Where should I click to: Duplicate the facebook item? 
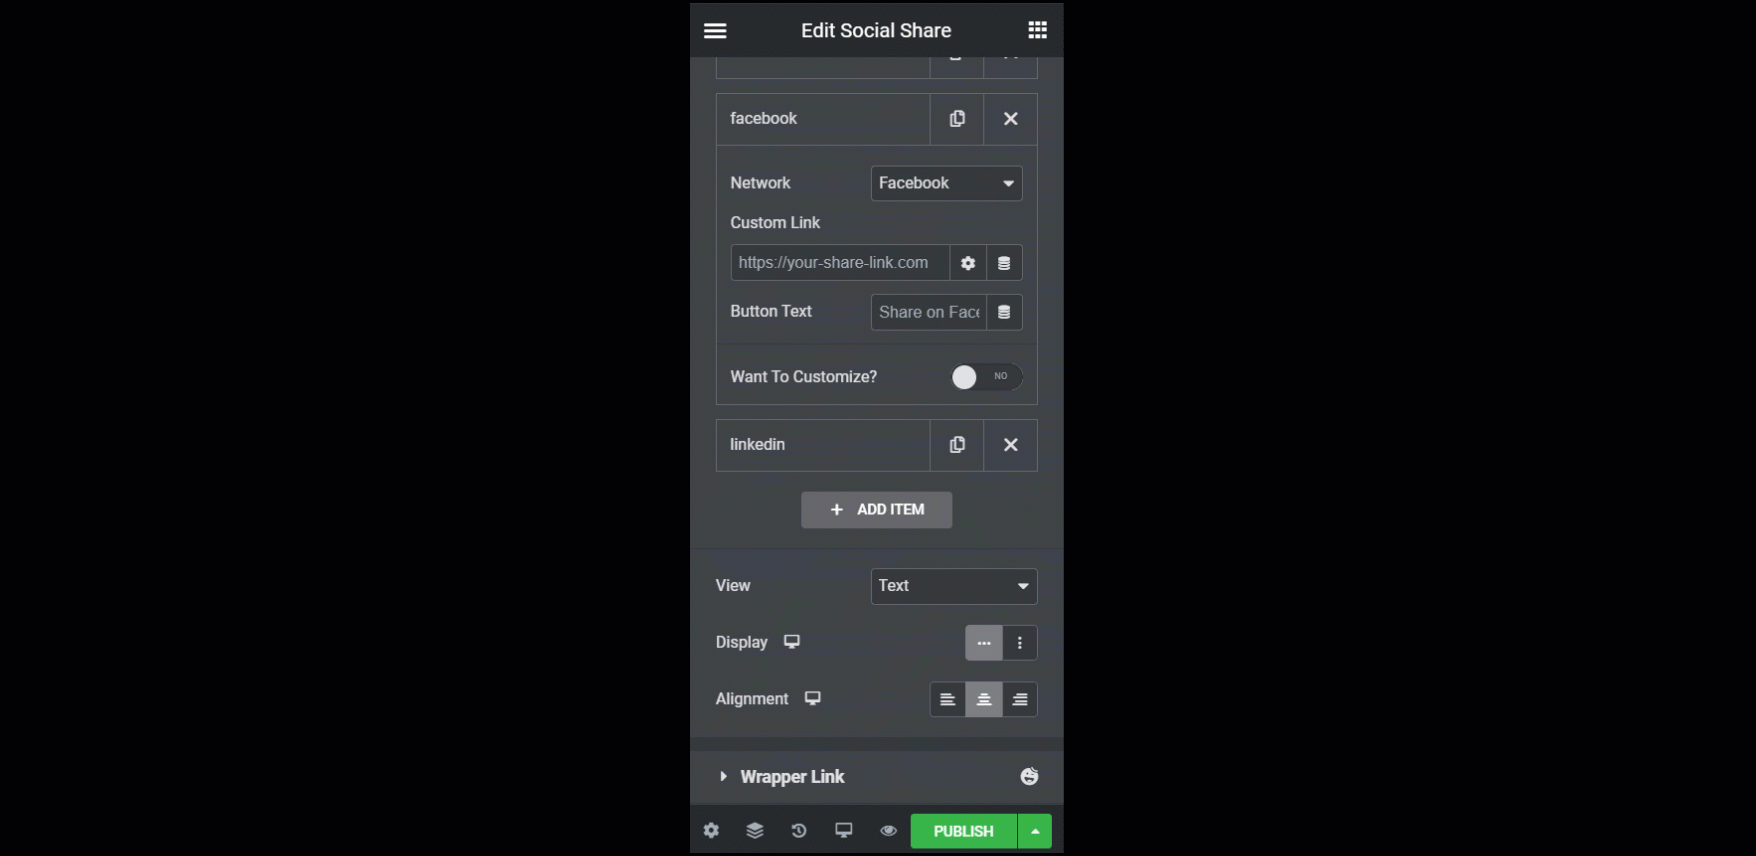(x=957, y=119)
